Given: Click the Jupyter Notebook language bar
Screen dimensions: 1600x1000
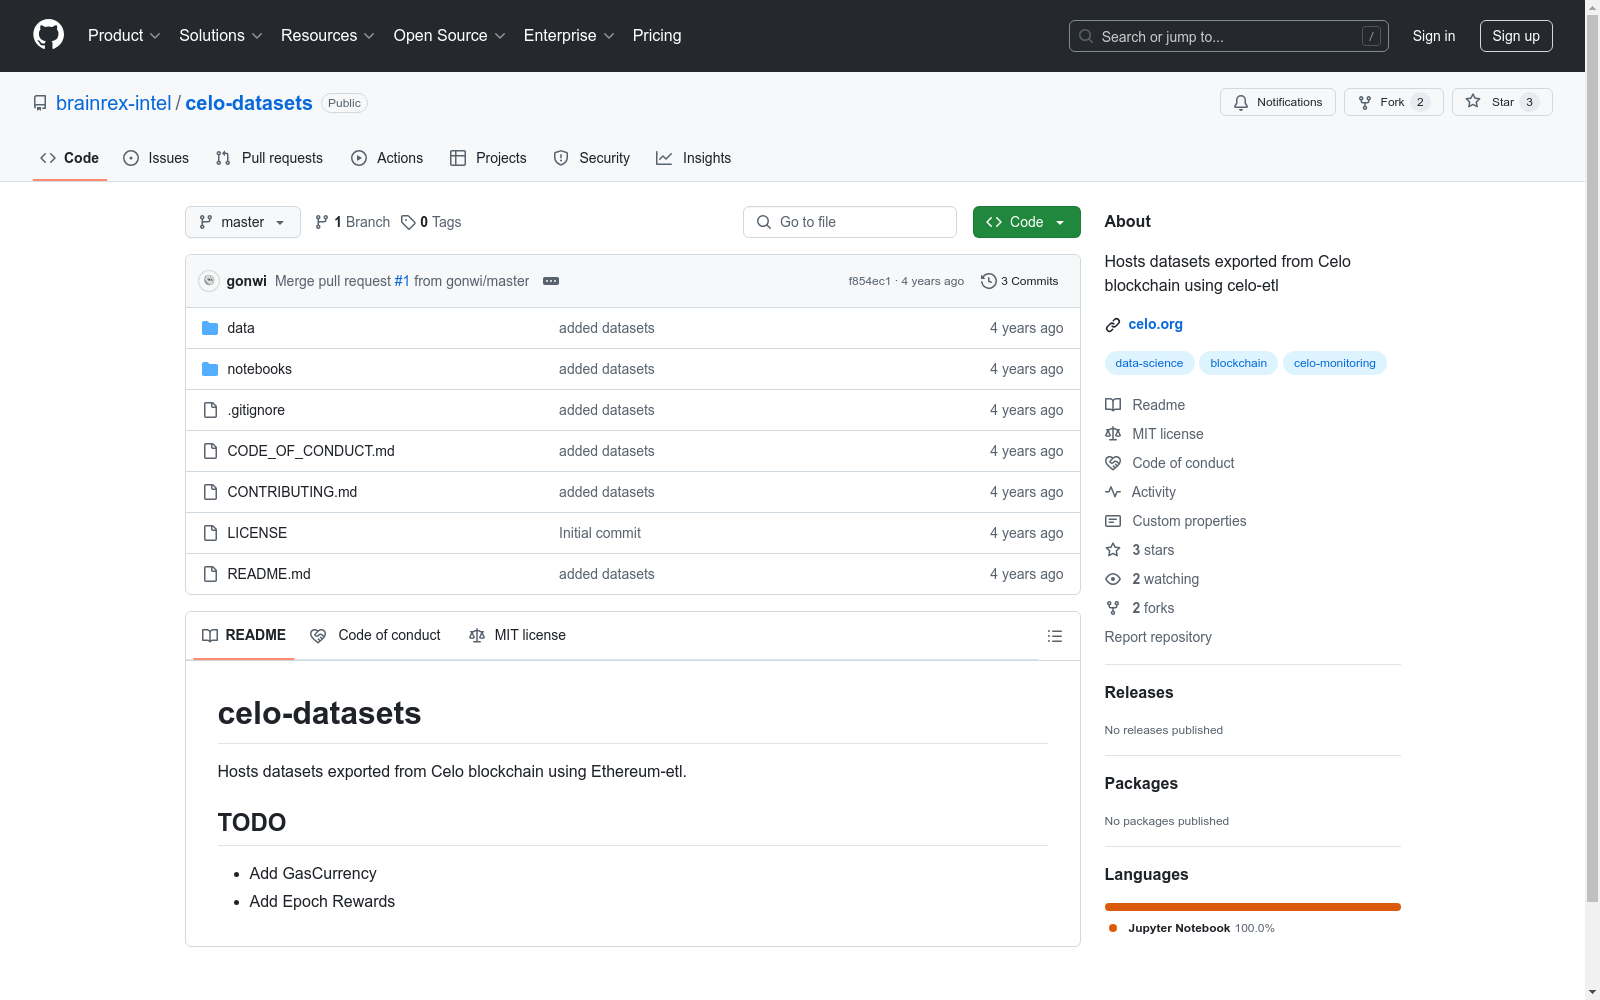Looking at the screenshot, I should [x=1252, y=907].
